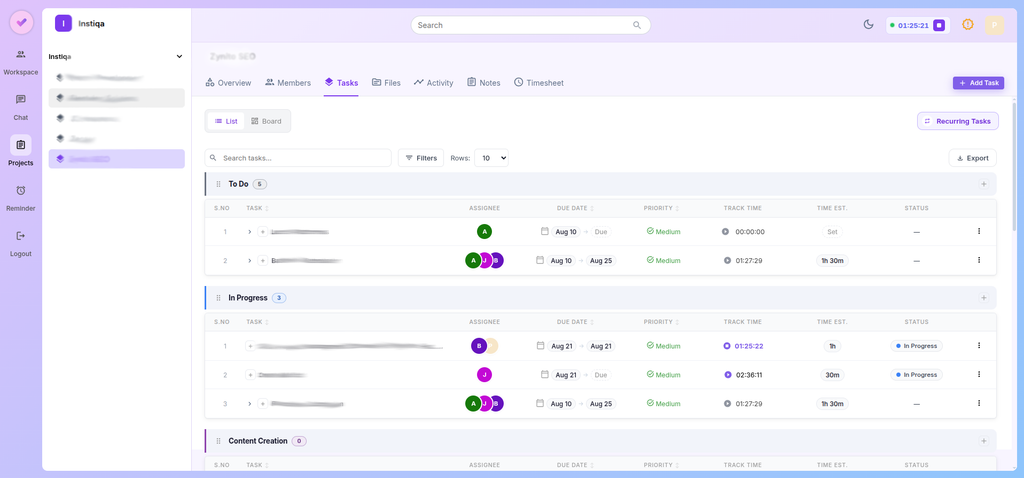
Task: Open the Rows per page dropdown
Action: point(491,158)
